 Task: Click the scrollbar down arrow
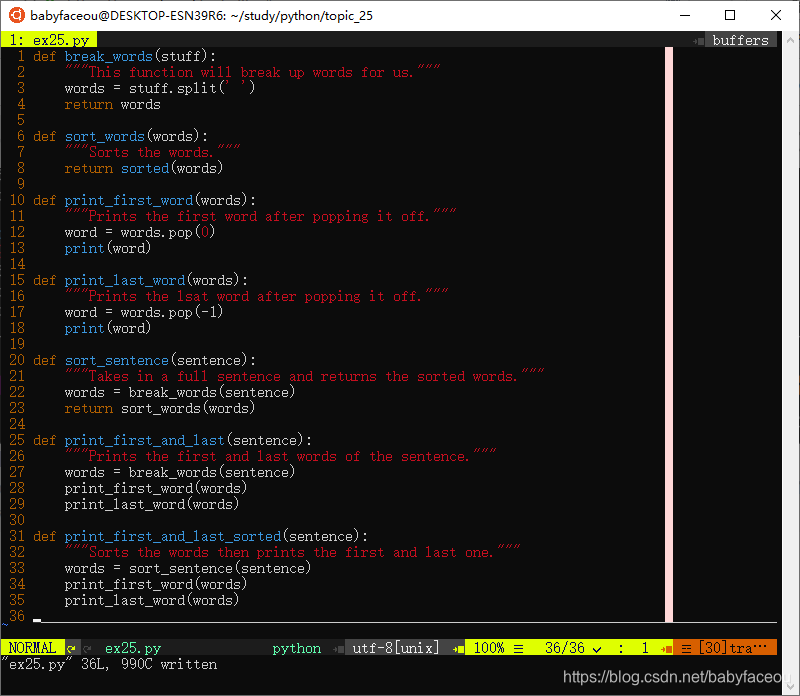tap(790, 687)
